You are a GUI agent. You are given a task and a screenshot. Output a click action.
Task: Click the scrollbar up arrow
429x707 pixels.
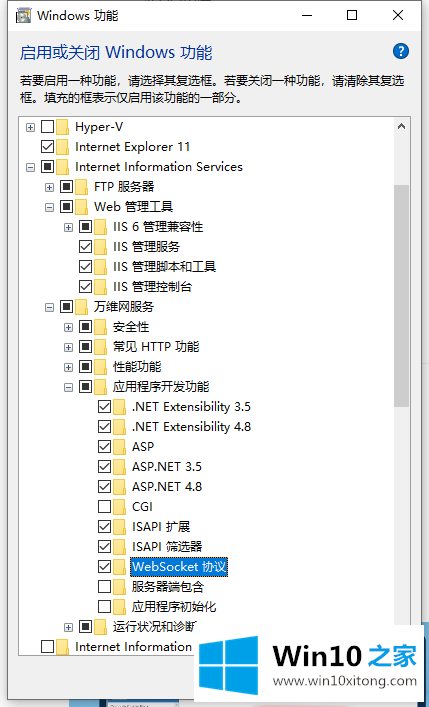point(401,127)
